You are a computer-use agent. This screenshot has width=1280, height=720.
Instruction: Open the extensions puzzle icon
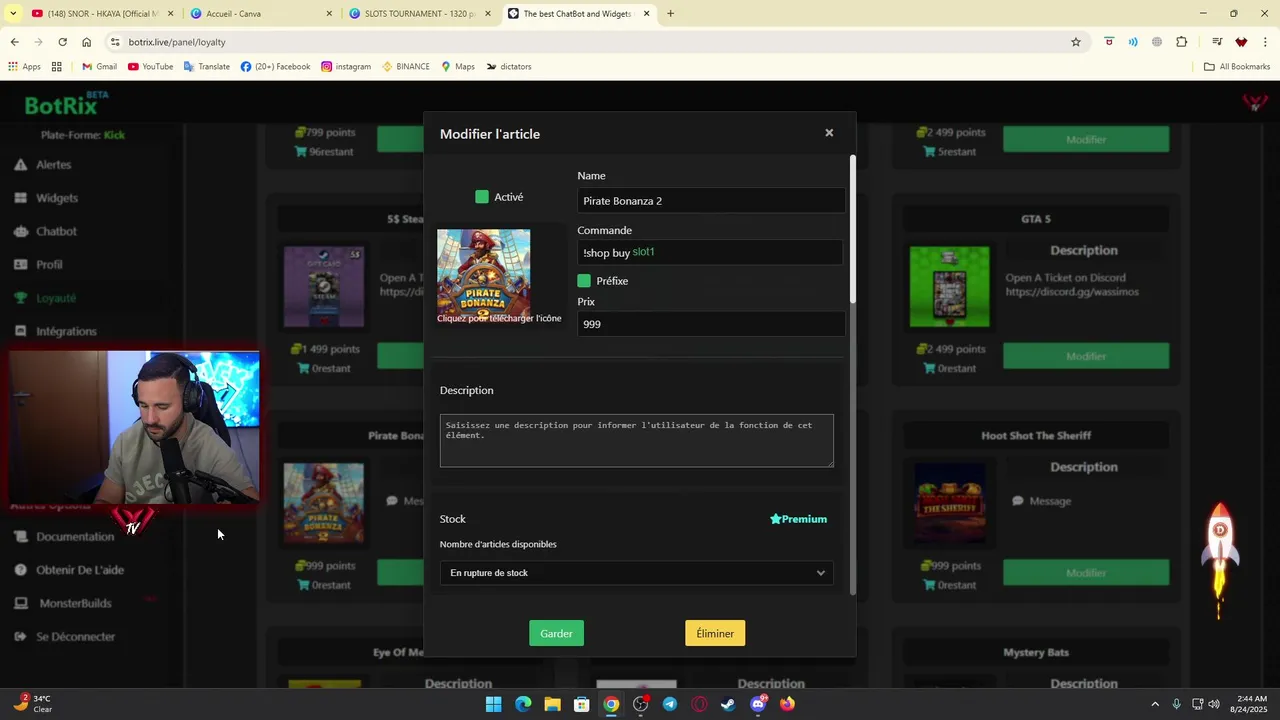click(x=1181, y=42)
